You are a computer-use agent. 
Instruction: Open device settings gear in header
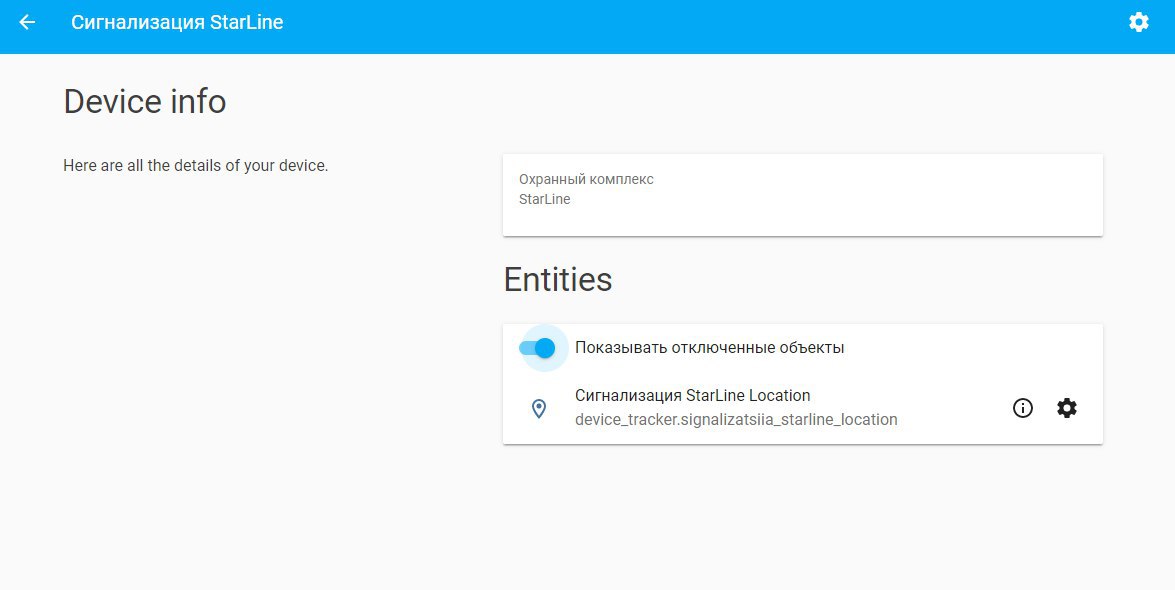pyautogui.click(x=1138, y=22)
